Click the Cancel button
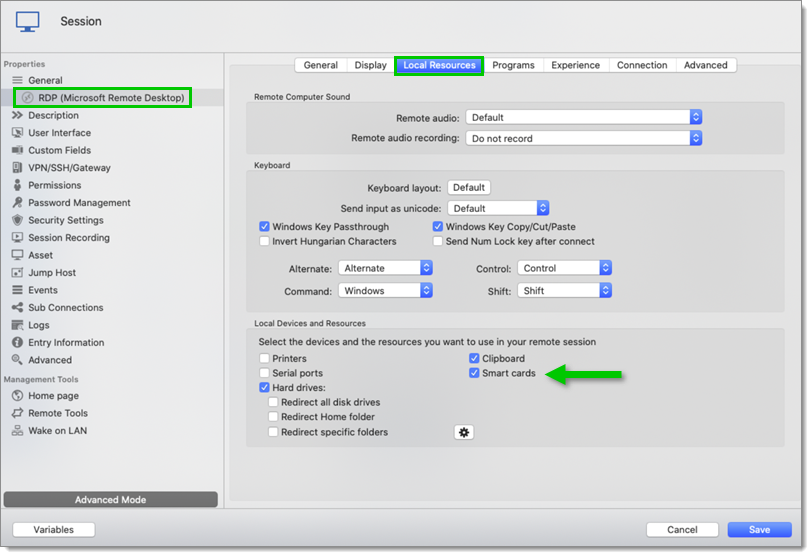The height and width of the screenshot is (557, 812). [x=682, y=530]
